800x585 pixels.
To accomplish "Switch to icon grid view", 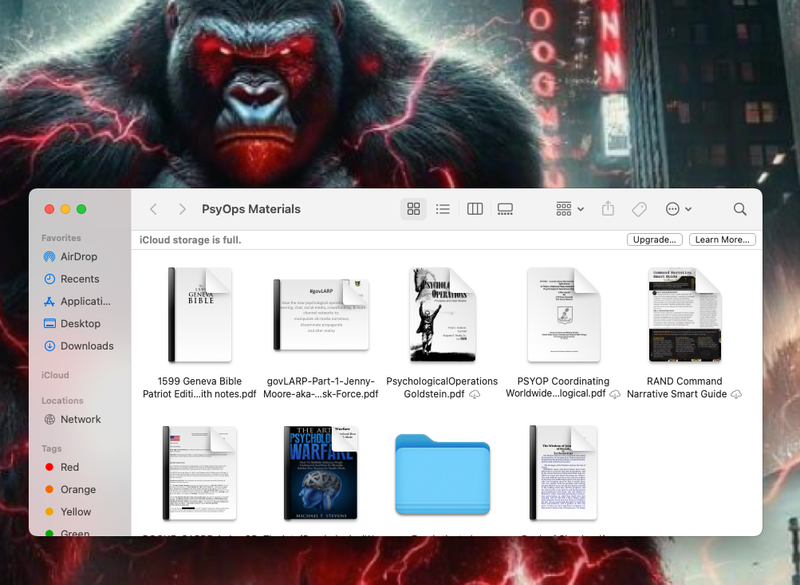I will click(413, 209).
